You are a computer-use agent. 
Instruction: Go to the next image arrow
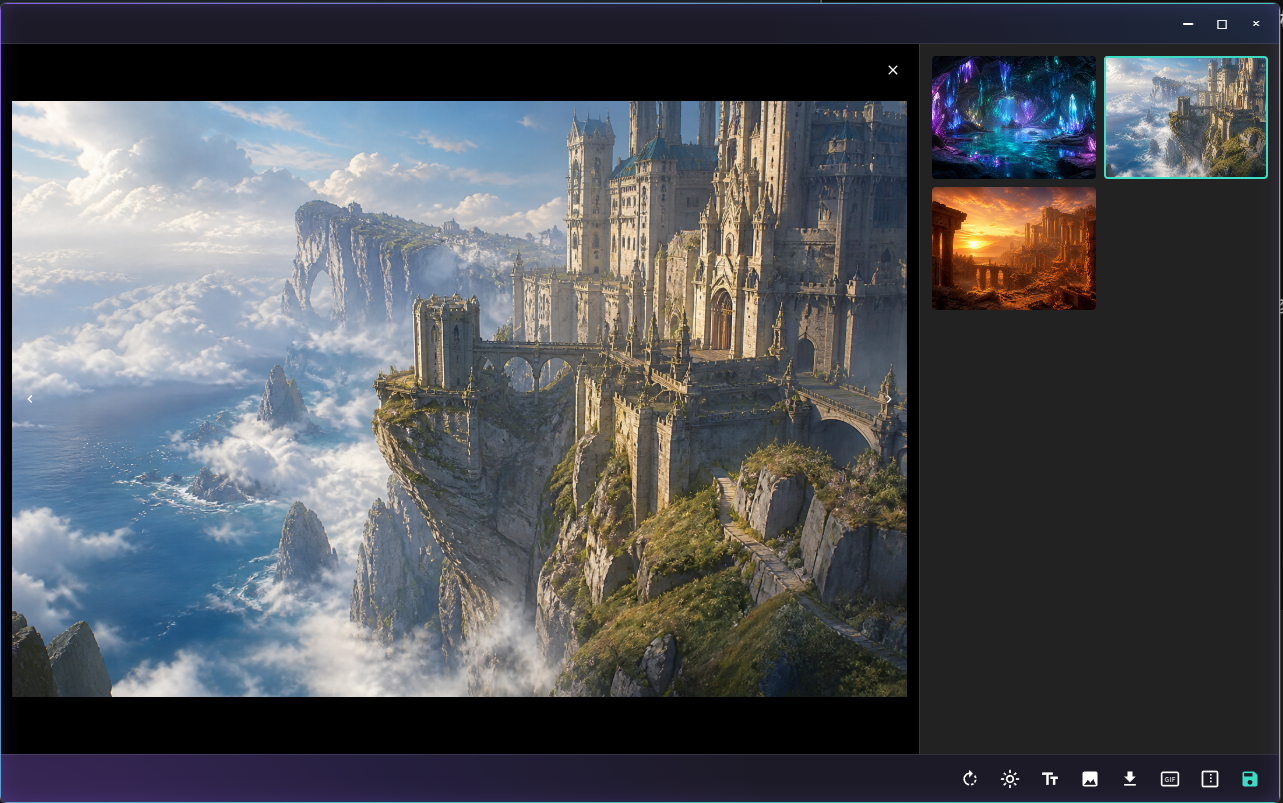point(889,399)
